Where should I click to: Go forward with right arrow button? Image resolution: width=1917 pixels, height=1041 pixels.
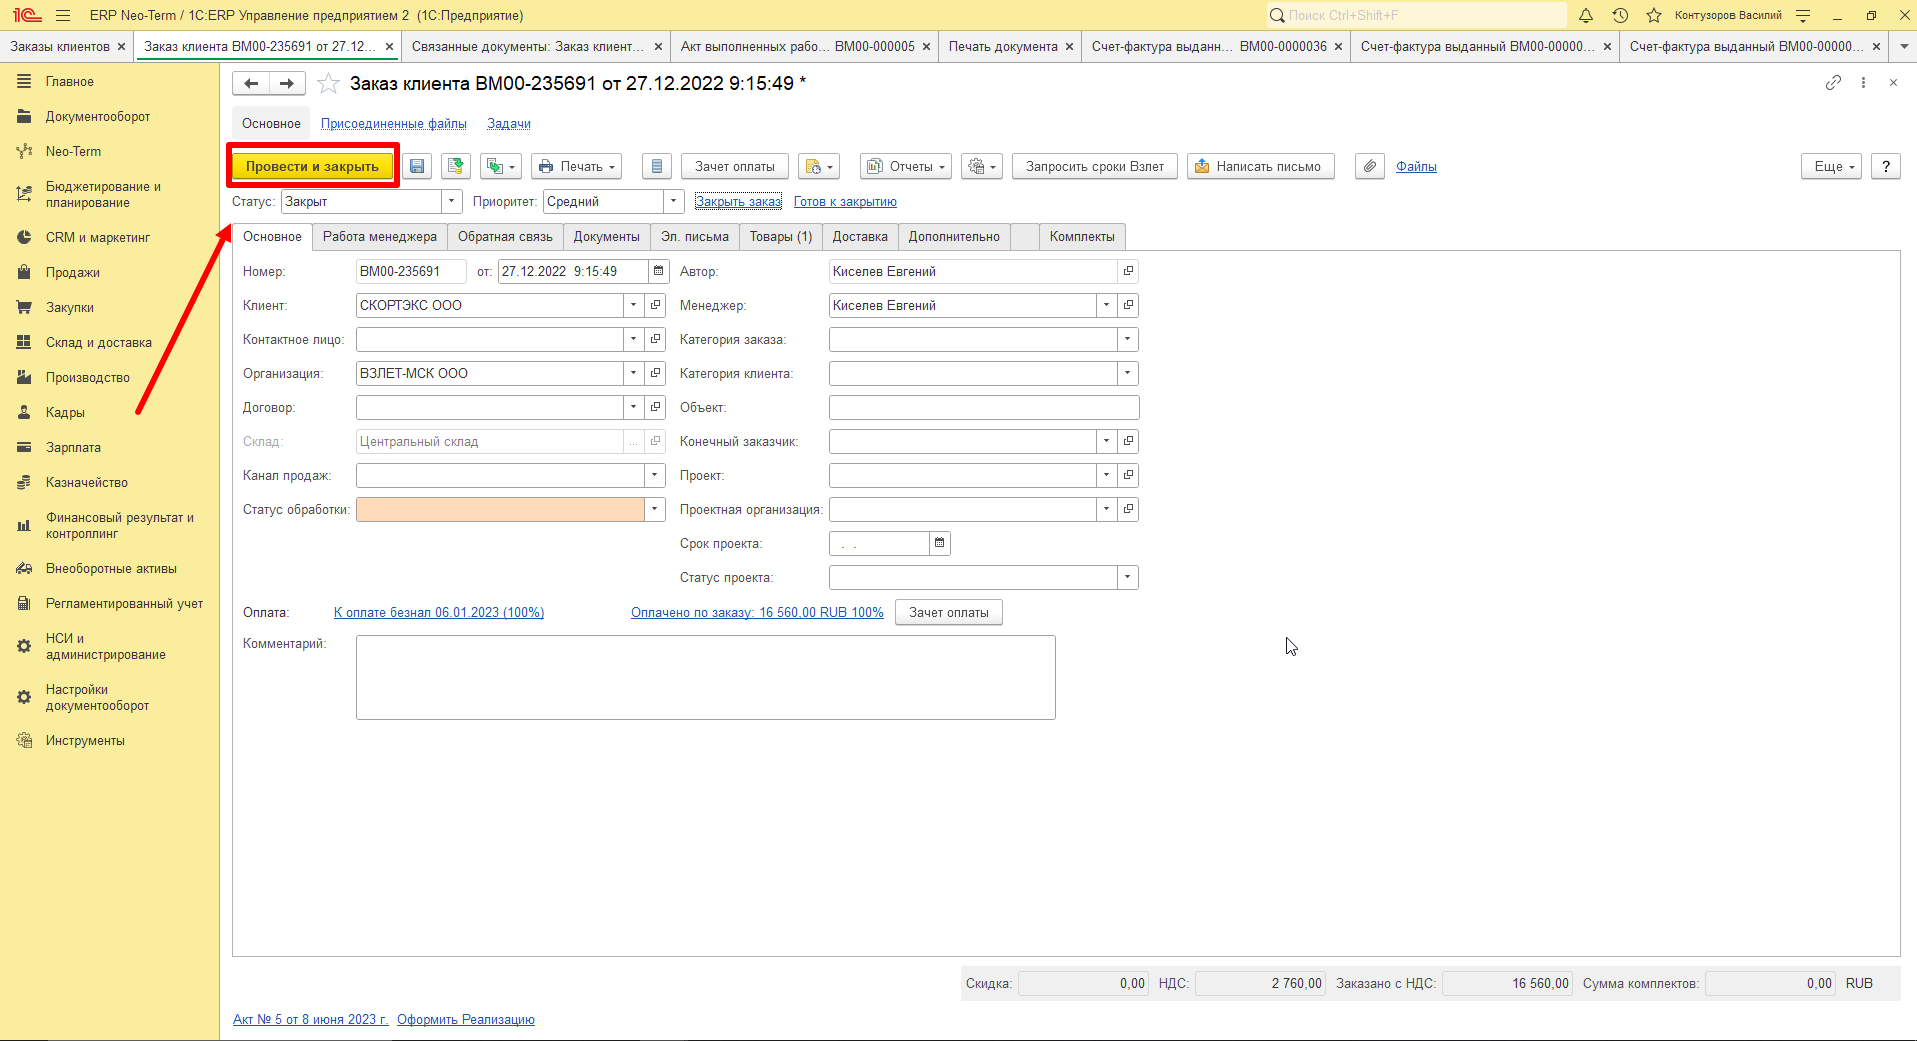[287, 84]
